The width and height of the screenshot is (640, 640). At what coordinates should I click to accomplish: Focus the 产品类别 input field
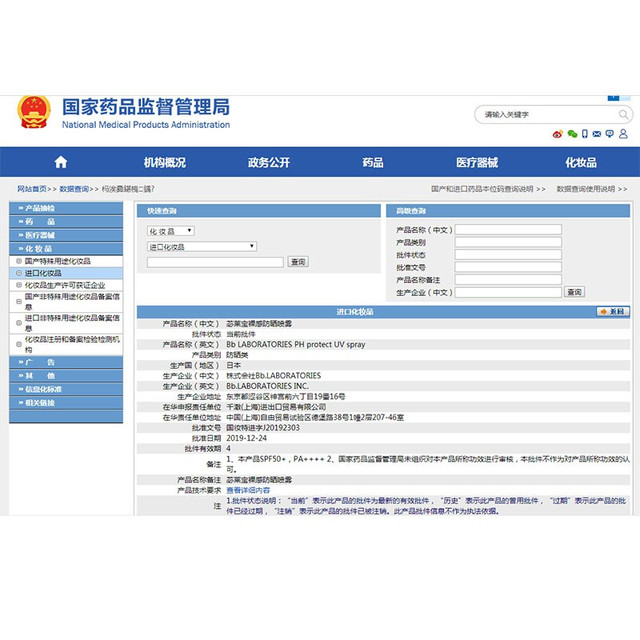(x=508, y=242)
